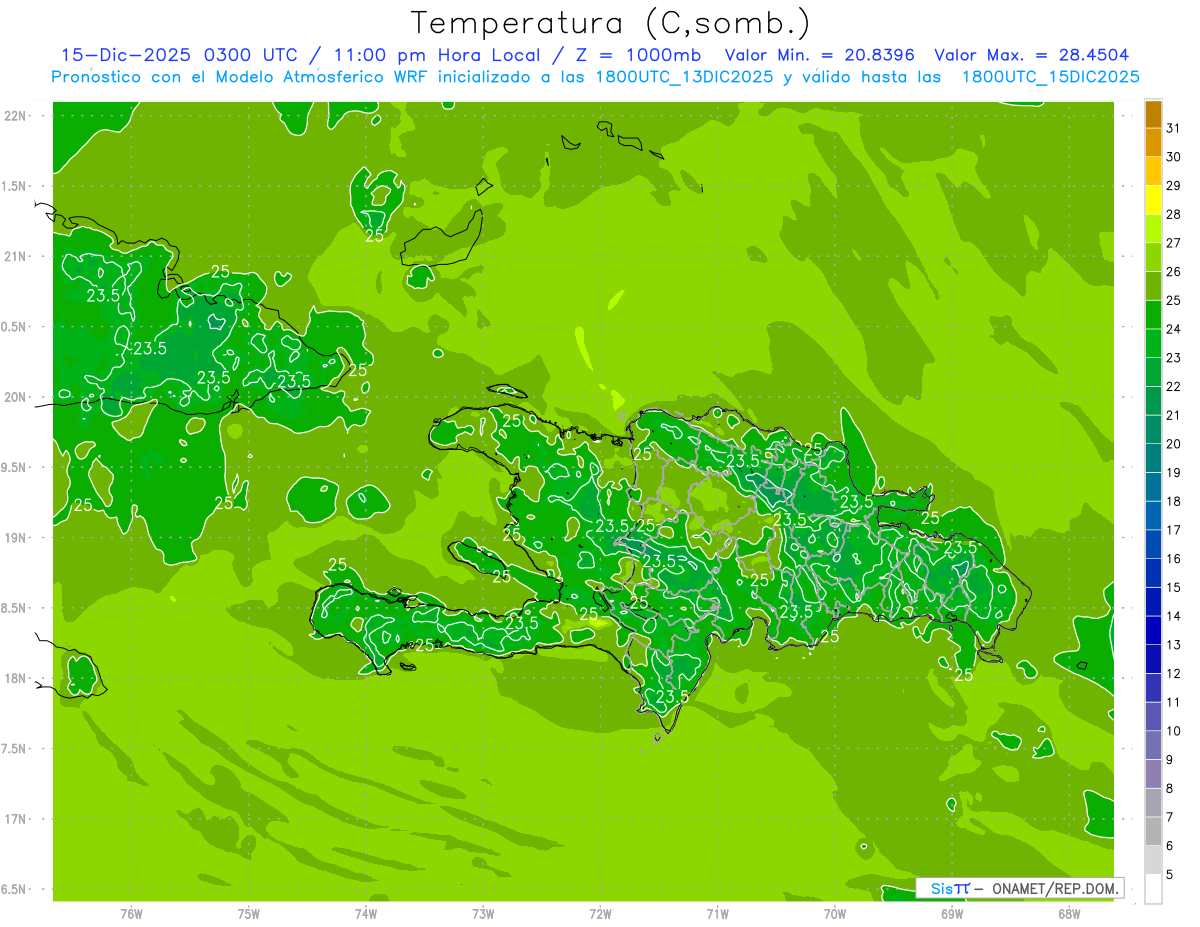The width and height of the screenshot is (1200, 927).
Task: Click the '29' value on the color legend
Action: [1173, 185]
